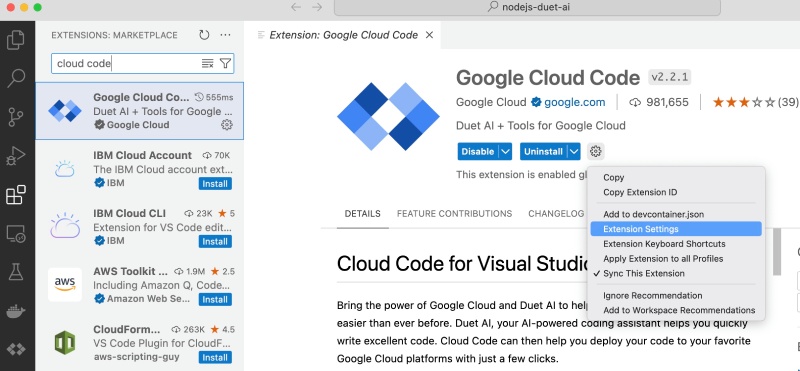Screen dimensions: 800x371
Task: Click the extension details vertical scrollbar
Action: tap(777, 252)
